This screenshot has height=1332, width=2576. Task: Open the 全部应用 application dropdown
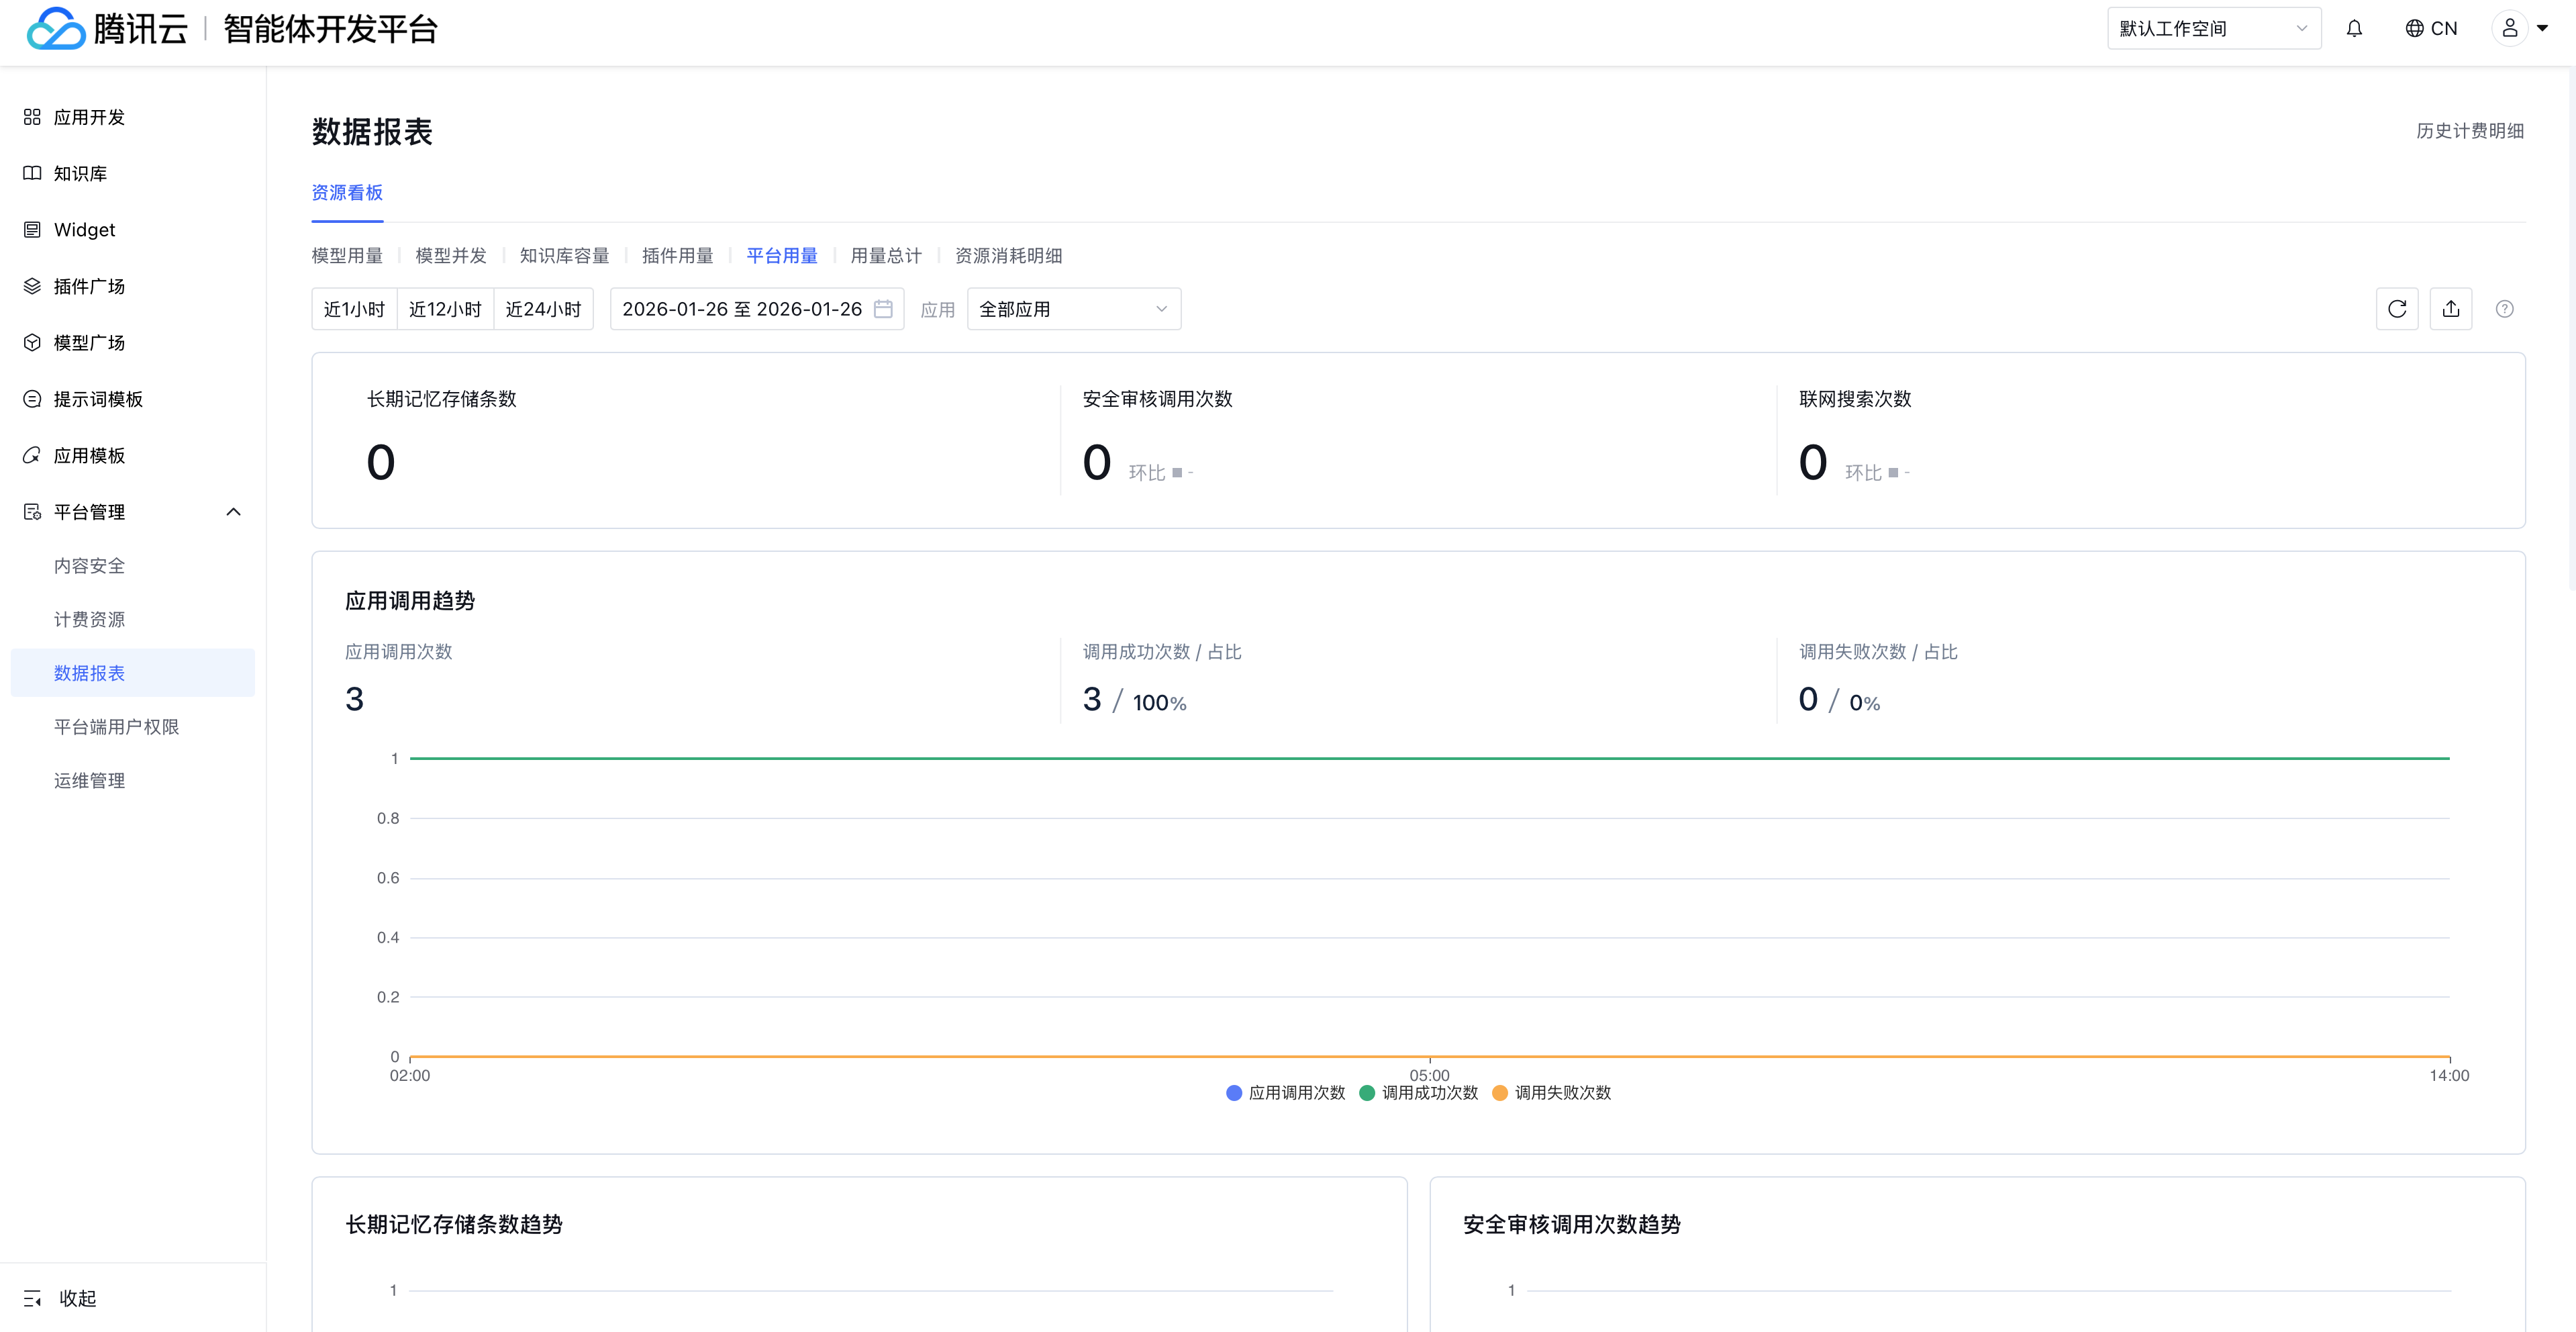(x=1073, y=309)
